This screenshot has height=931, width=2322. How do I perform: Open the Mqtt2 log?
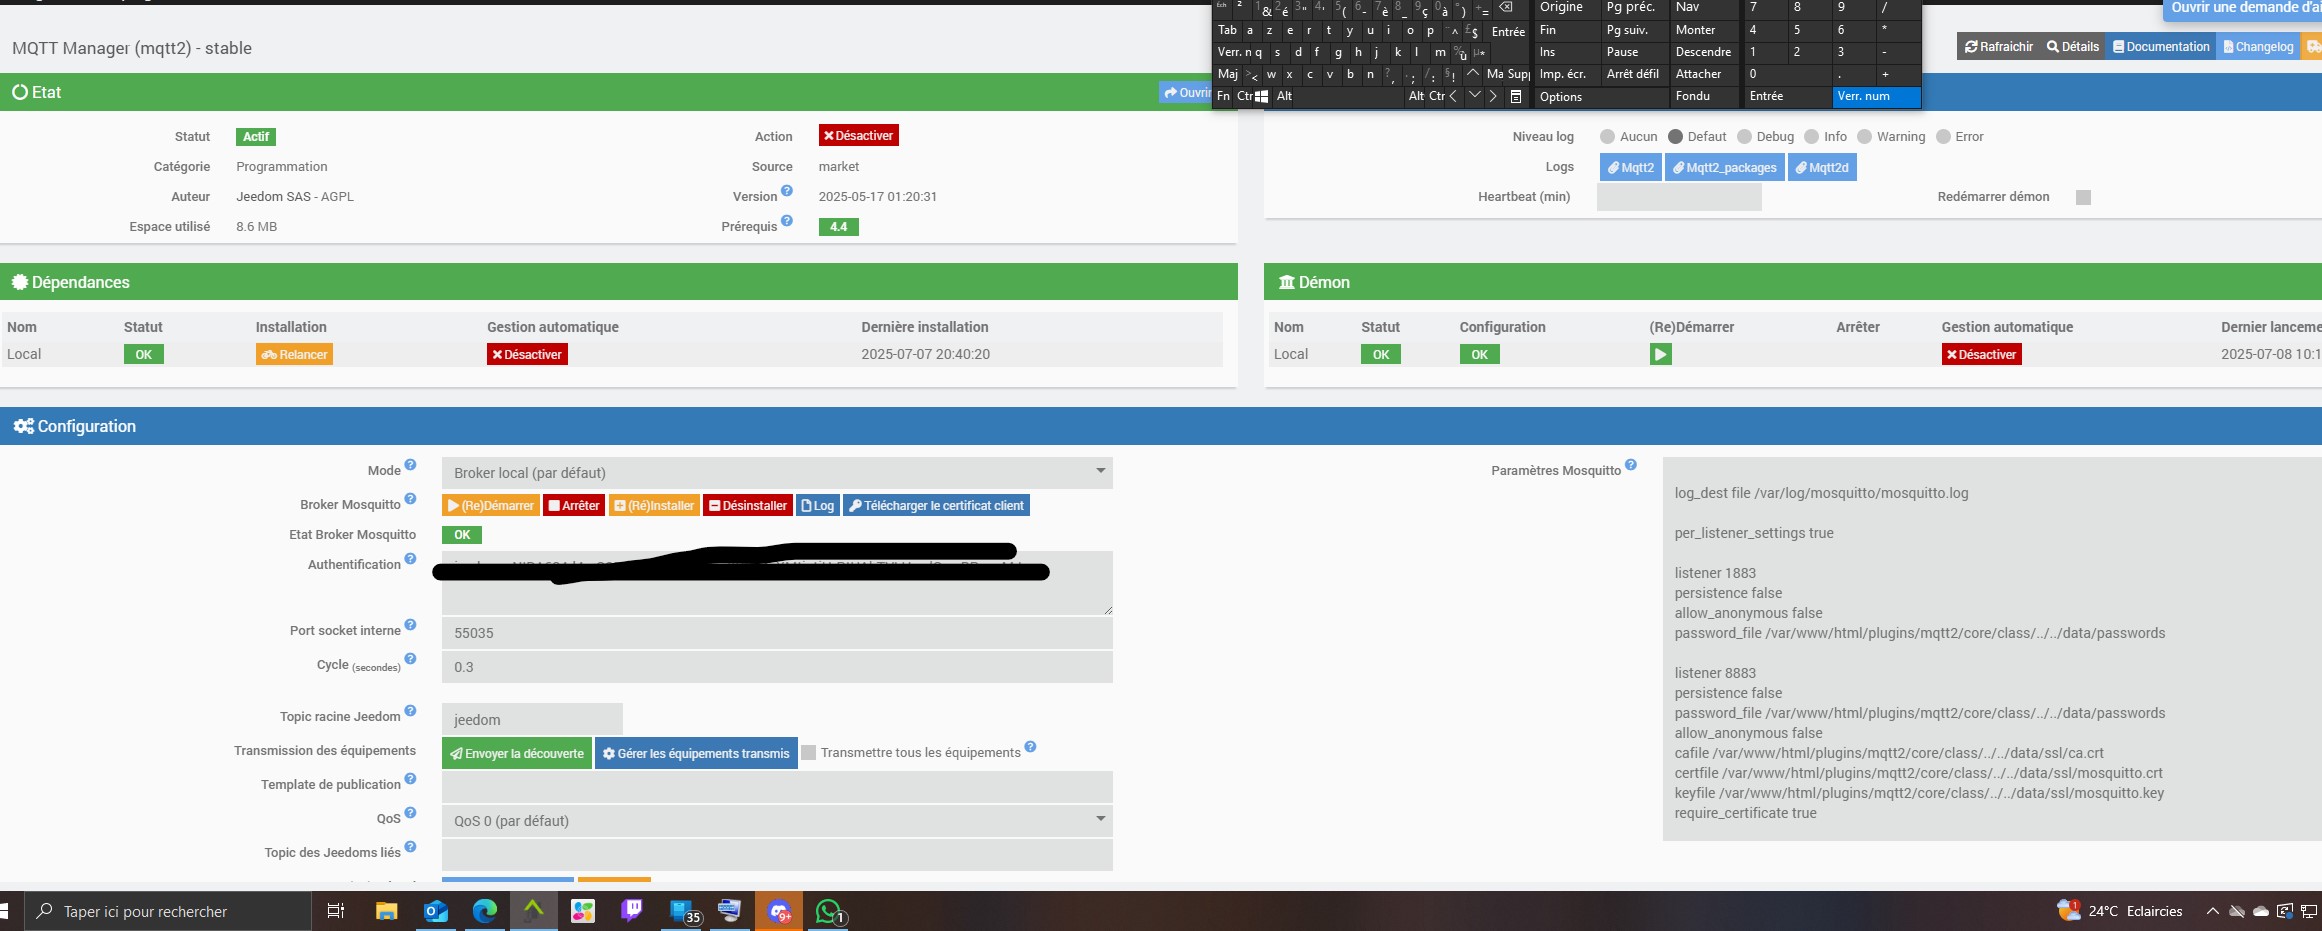(1630, 167)
